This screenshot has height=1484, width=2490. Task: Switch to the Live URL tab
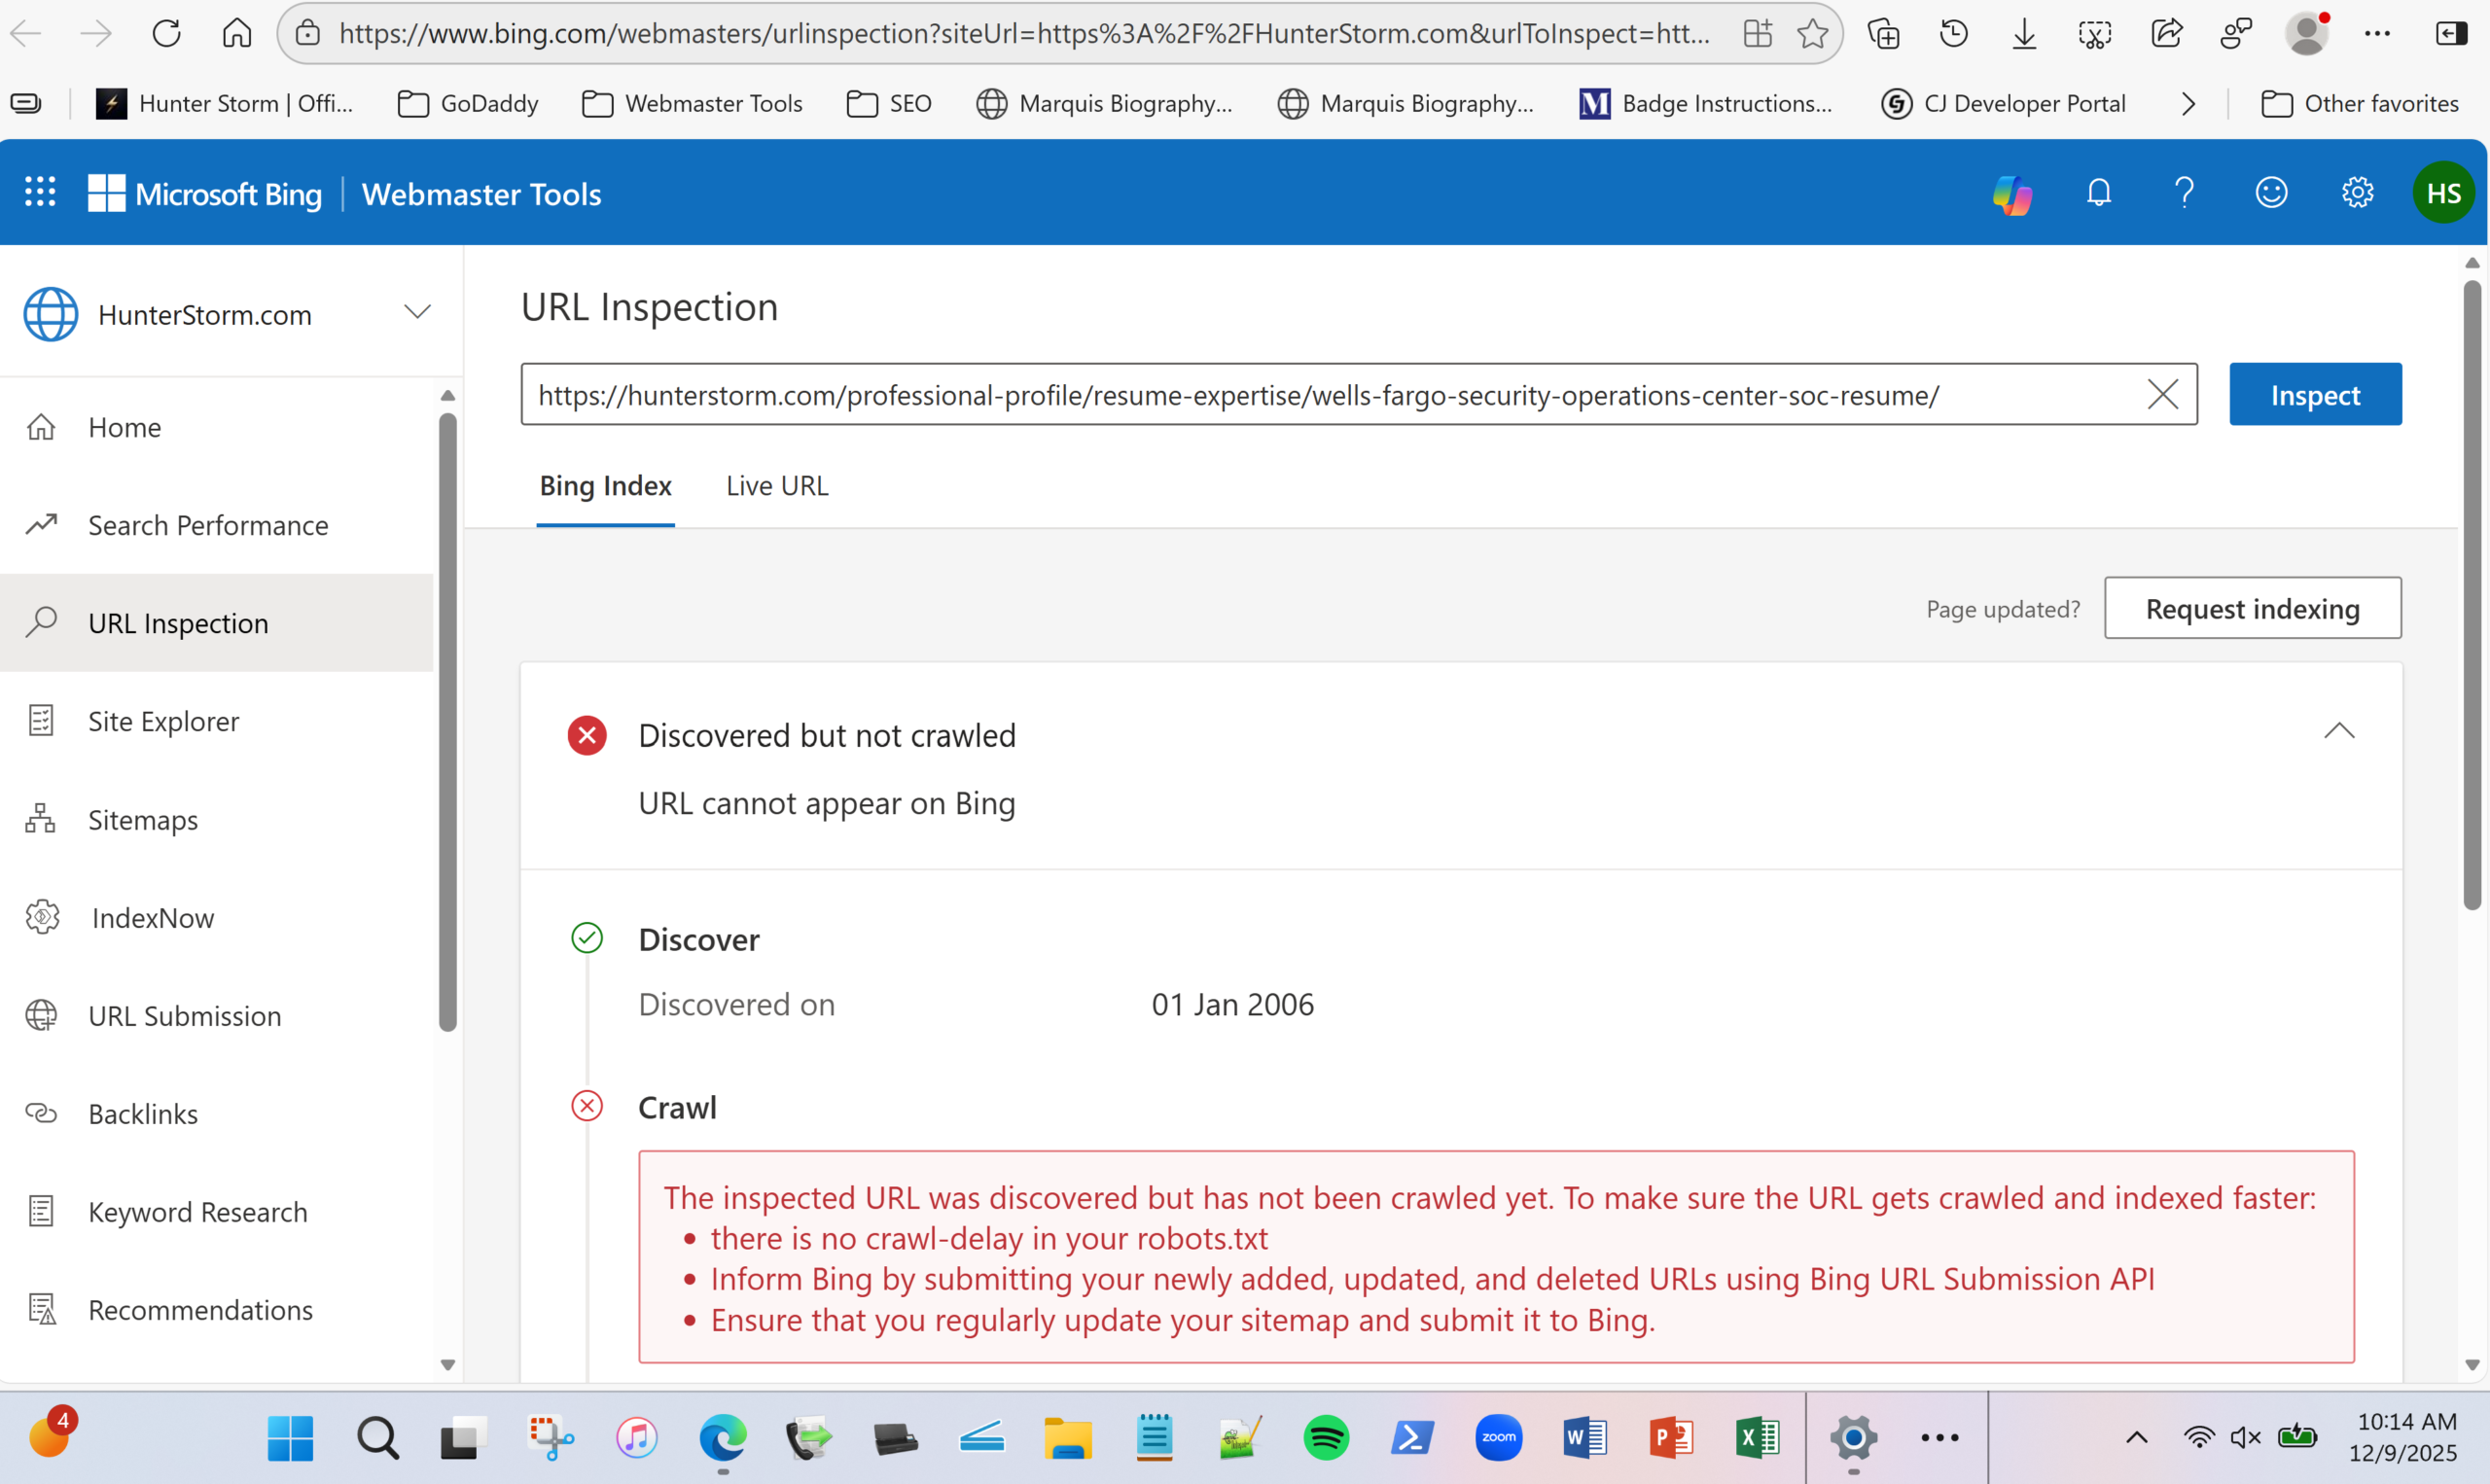pyautogui.click(x=777, y=486)
